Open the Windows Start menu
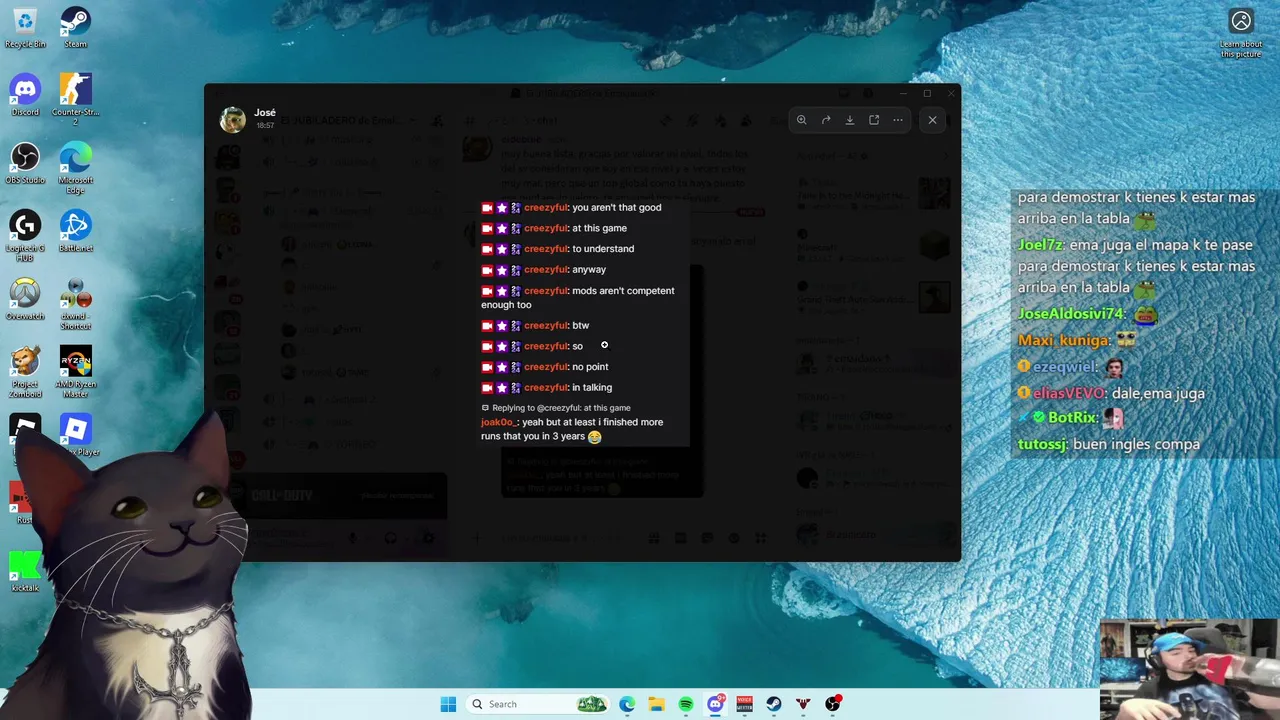1280x720 pixels. pyautogui.click(x=448, y=704)
